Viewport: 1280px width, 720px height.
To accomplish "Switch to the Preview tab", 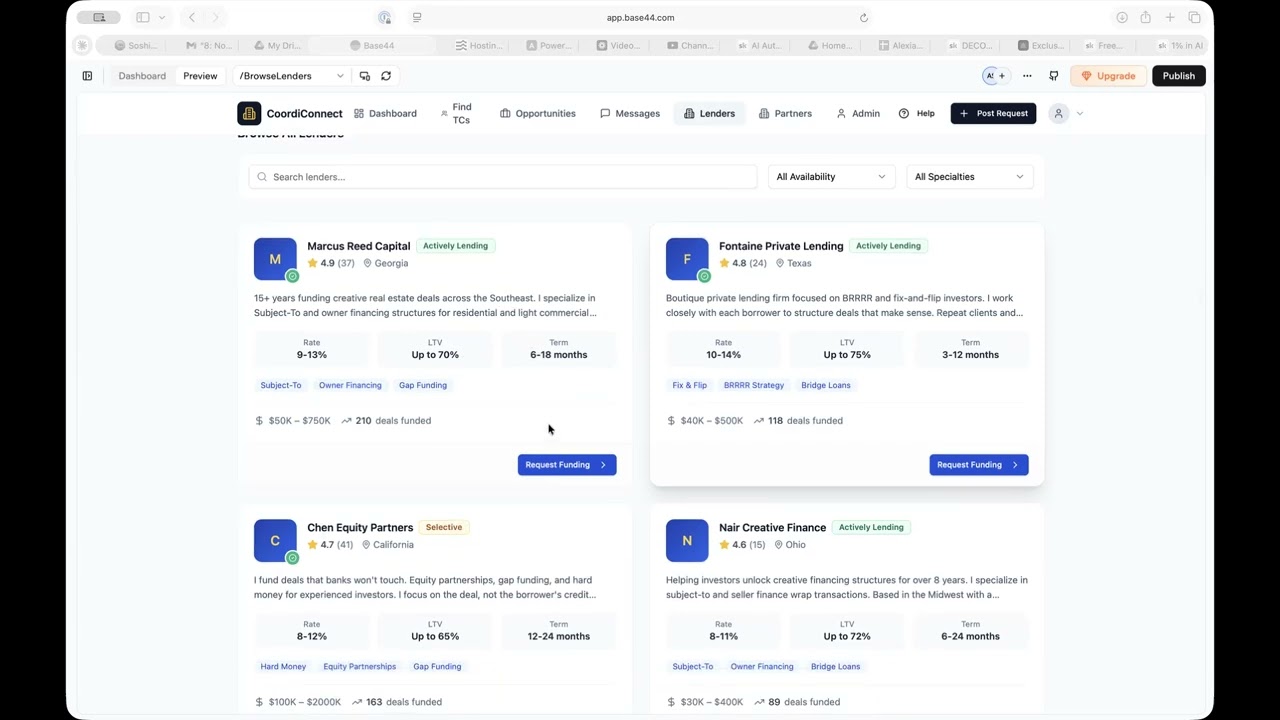I will (200, 76).
